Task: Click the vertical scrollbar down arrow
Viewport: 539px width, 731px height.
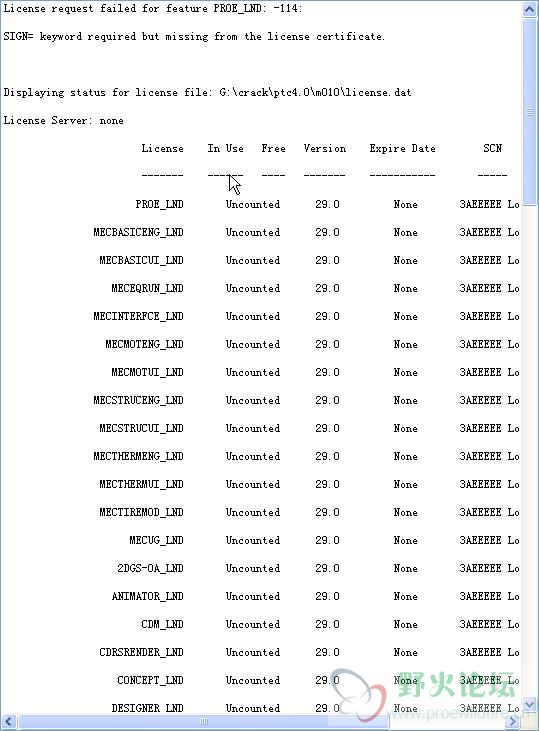Action: pos(530,704)
